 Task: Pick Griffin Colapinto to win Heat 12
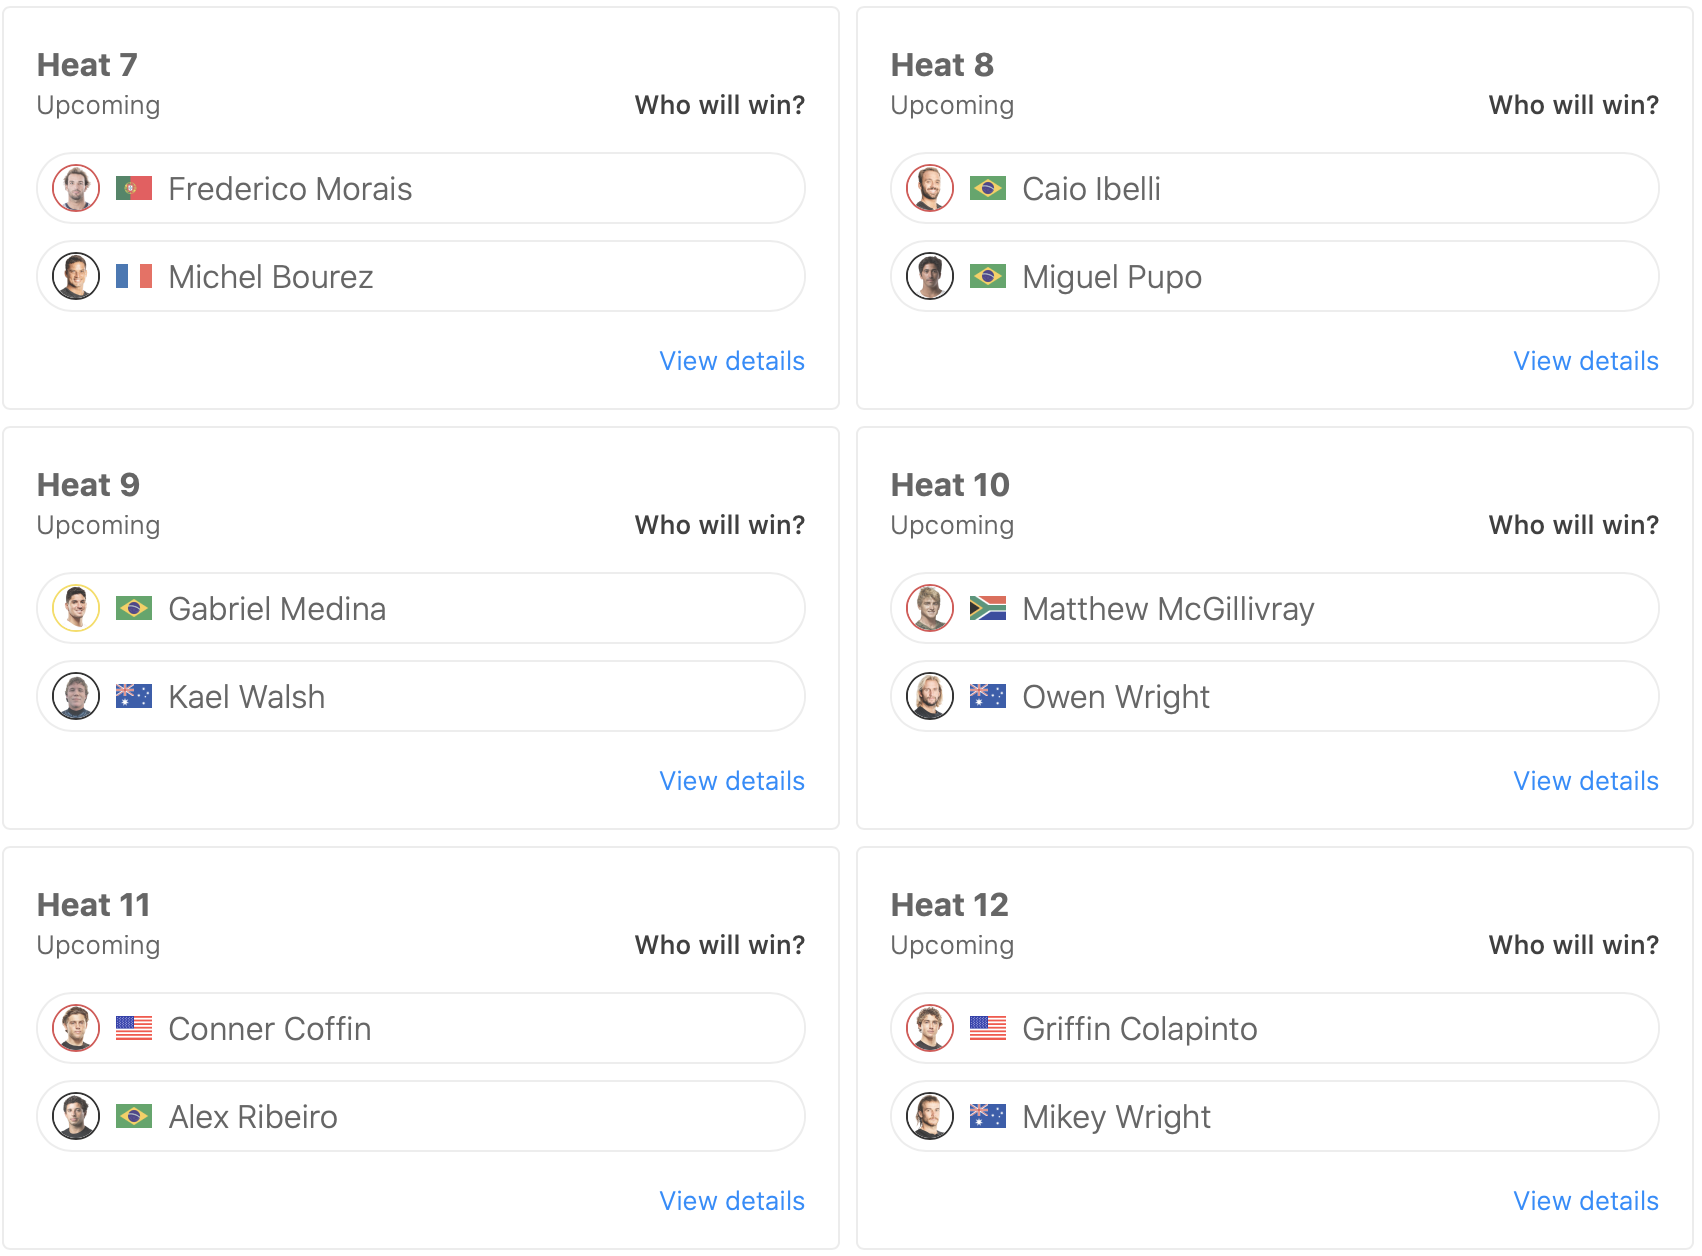(x=1274, y=1028)
